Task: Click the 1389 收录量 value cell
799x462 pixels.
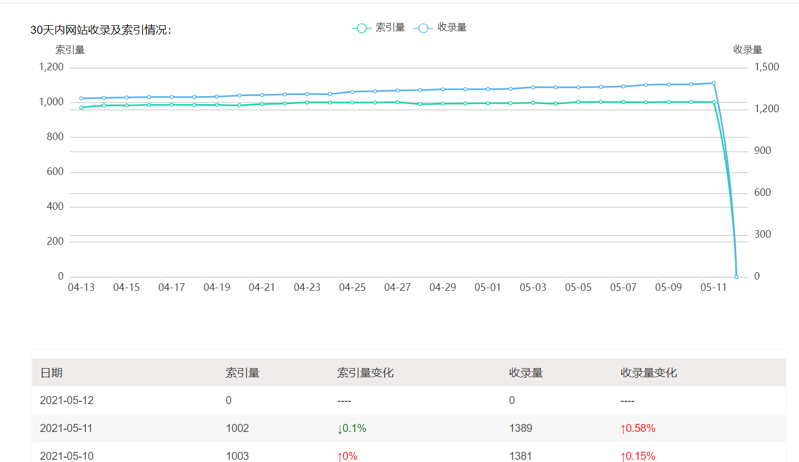Action: coord(520,428)
